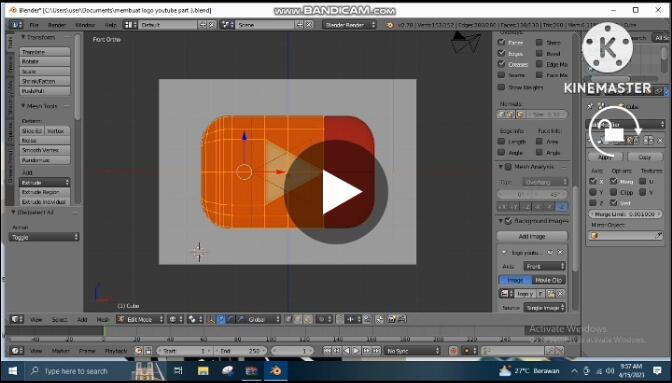Viewport: 672px width, 383px height.
Task: Open the 3D viewport View menu
Action: click(36, 320)
